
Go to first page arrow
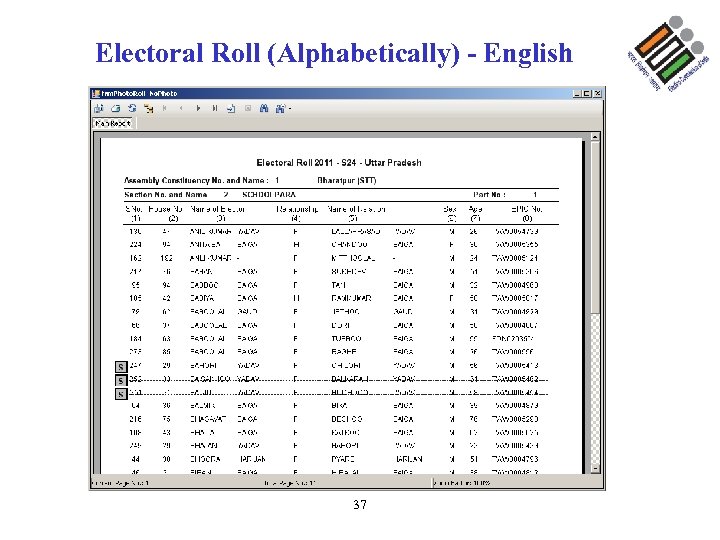[x=164, y=108]
